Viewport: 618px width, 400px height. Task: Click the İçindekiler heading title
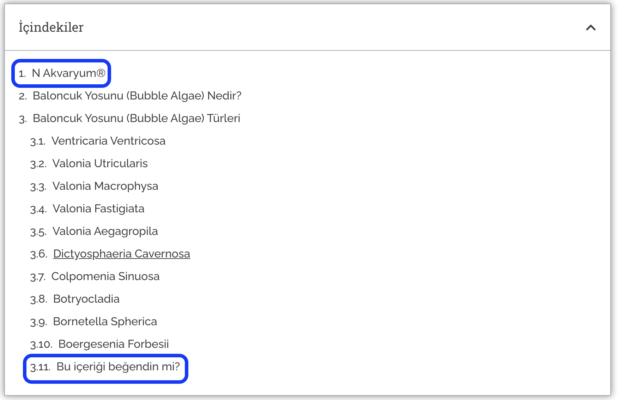click(x=52, y=28)
